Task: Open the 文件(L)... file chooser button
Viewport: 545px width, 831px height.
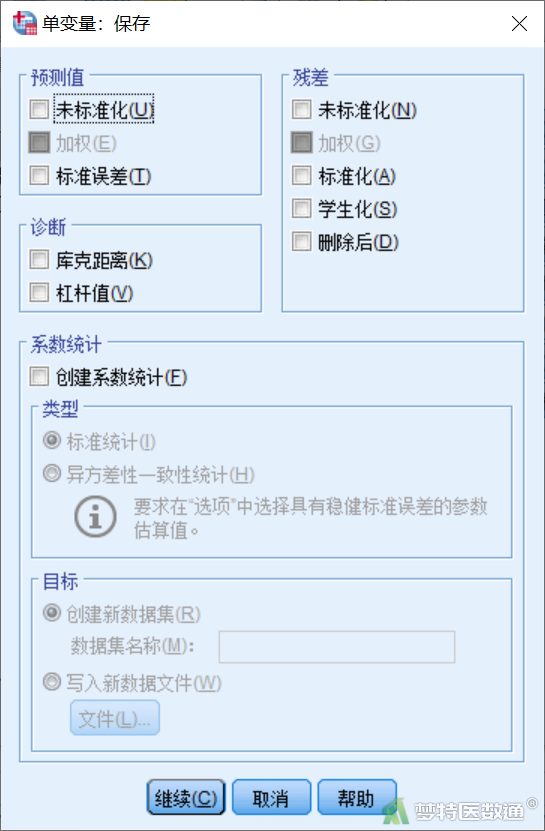Action: pyautogui.click(x=115, y=718)
